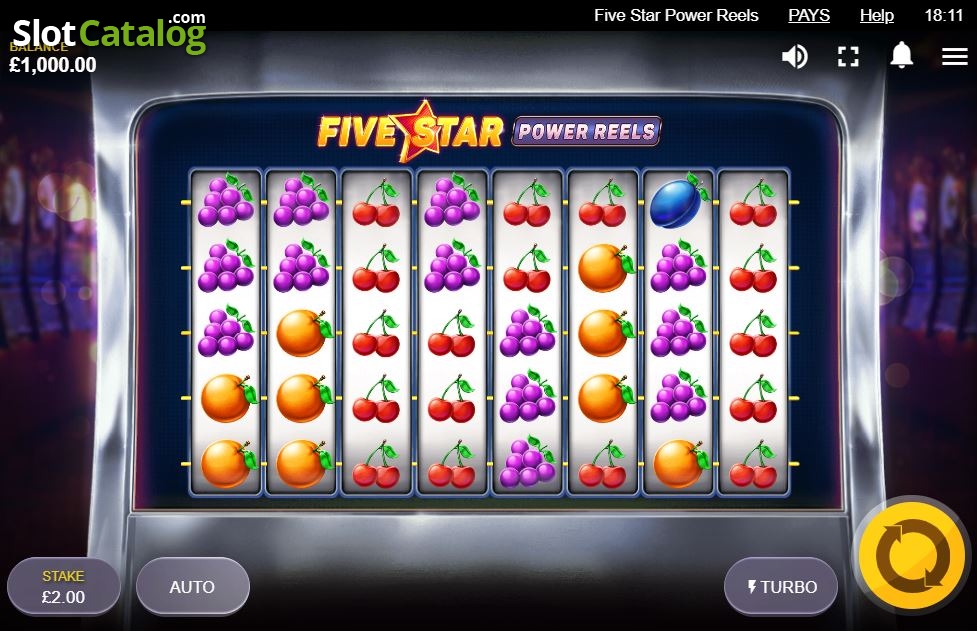Enable AUTO spin mode
977x631 pixels.
pyautogui.click(x=193, y=586)
